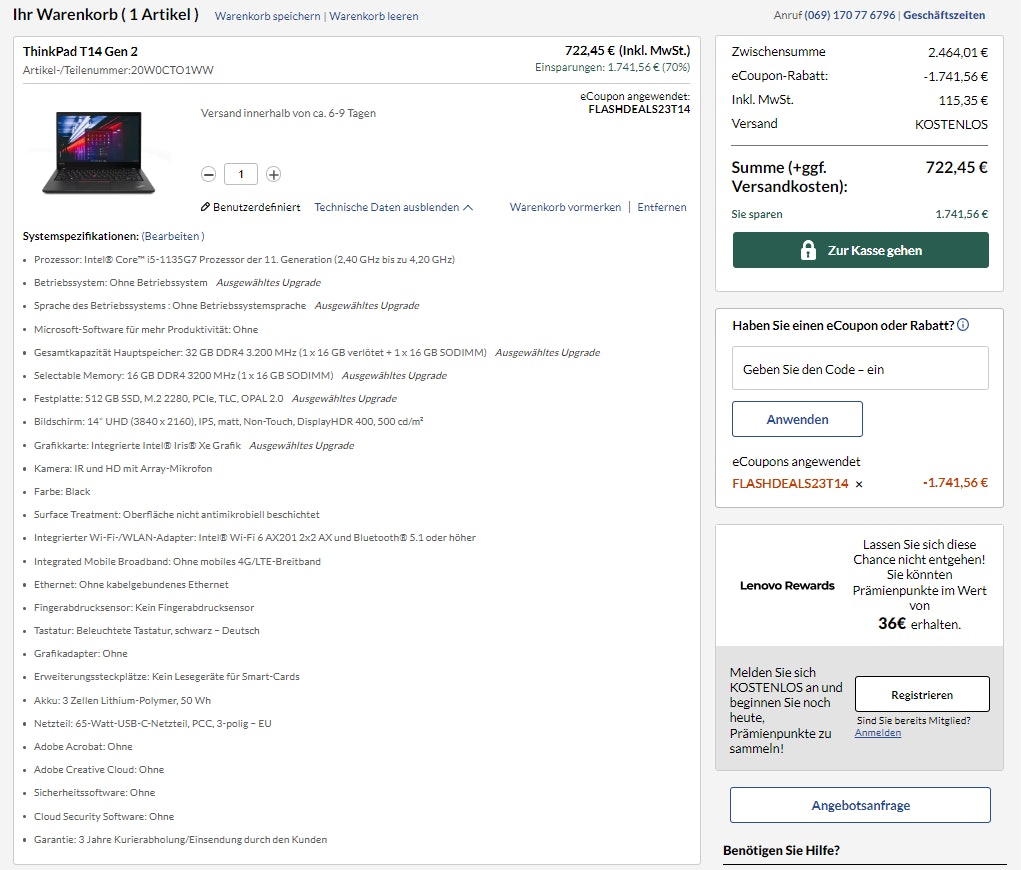Image resolution: width=1021 pixels, height=870 pixels.
Task: Save the cart via Warenkorb speichern
Action: click(x=265, y=17)
